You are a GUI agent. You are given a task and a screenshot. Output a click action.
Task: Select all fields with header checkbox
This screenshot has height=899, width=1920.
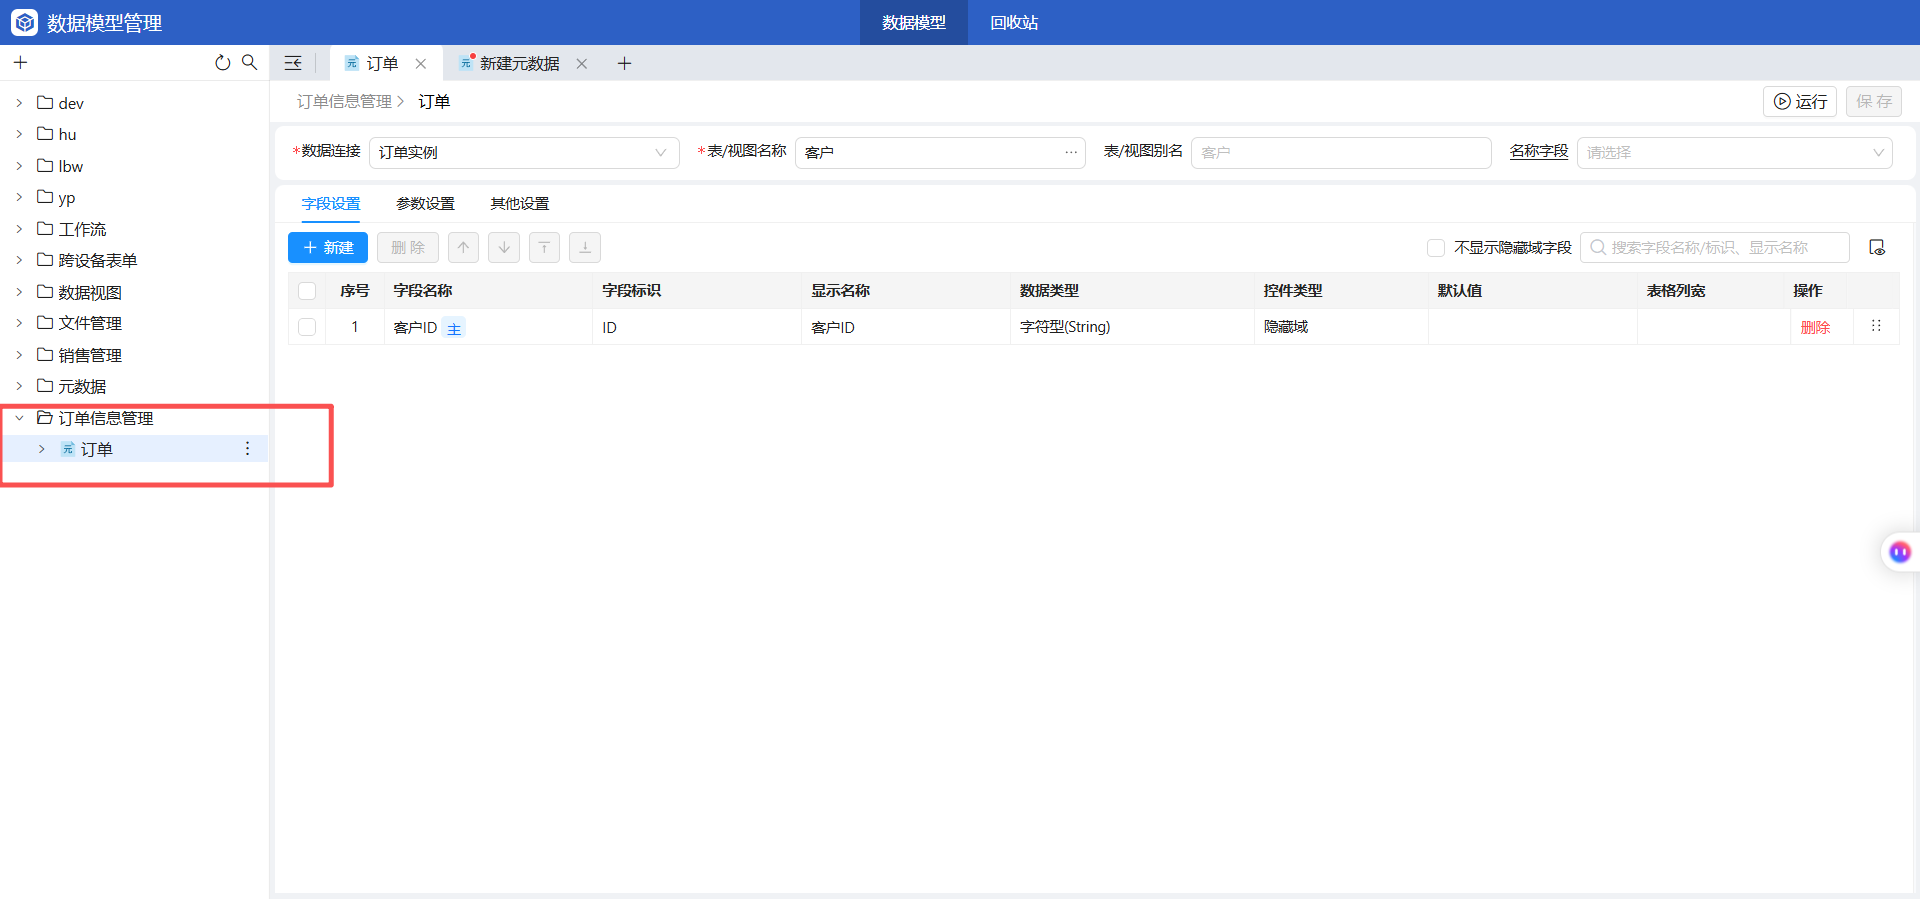coord(307,291)
